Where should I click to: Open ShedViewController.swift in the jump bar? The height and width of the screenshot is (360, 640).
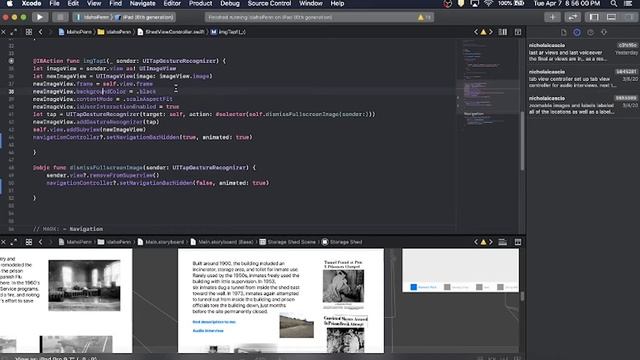pos(171,32)
